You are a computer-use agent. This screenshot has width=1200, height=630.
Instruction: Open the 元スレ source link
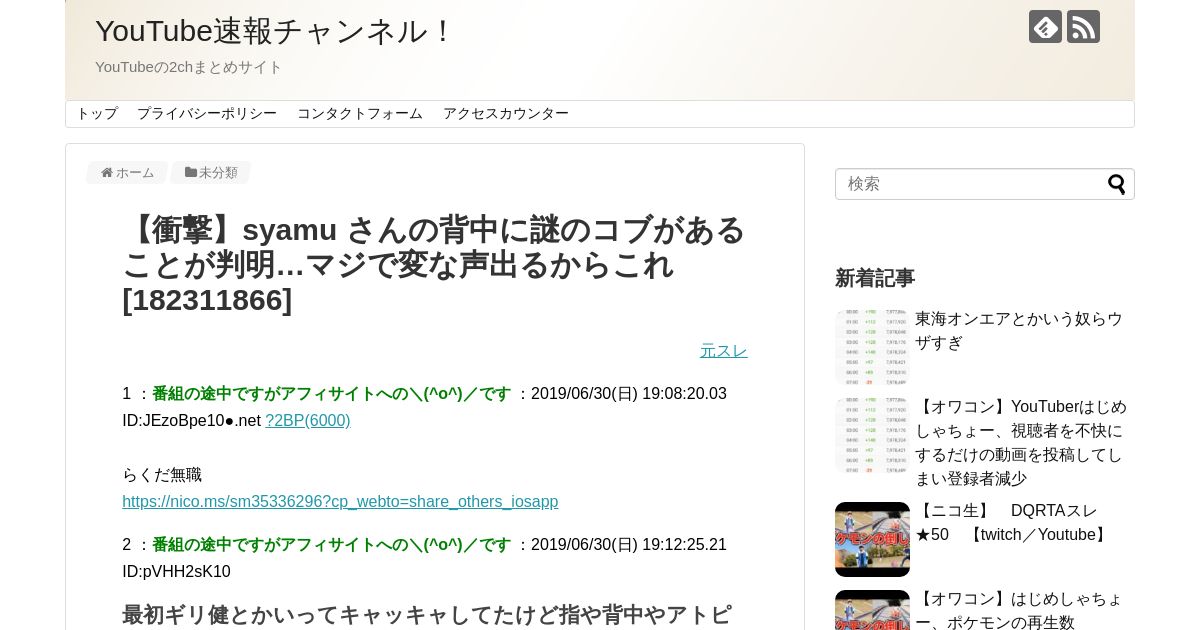tap(724, 351)
